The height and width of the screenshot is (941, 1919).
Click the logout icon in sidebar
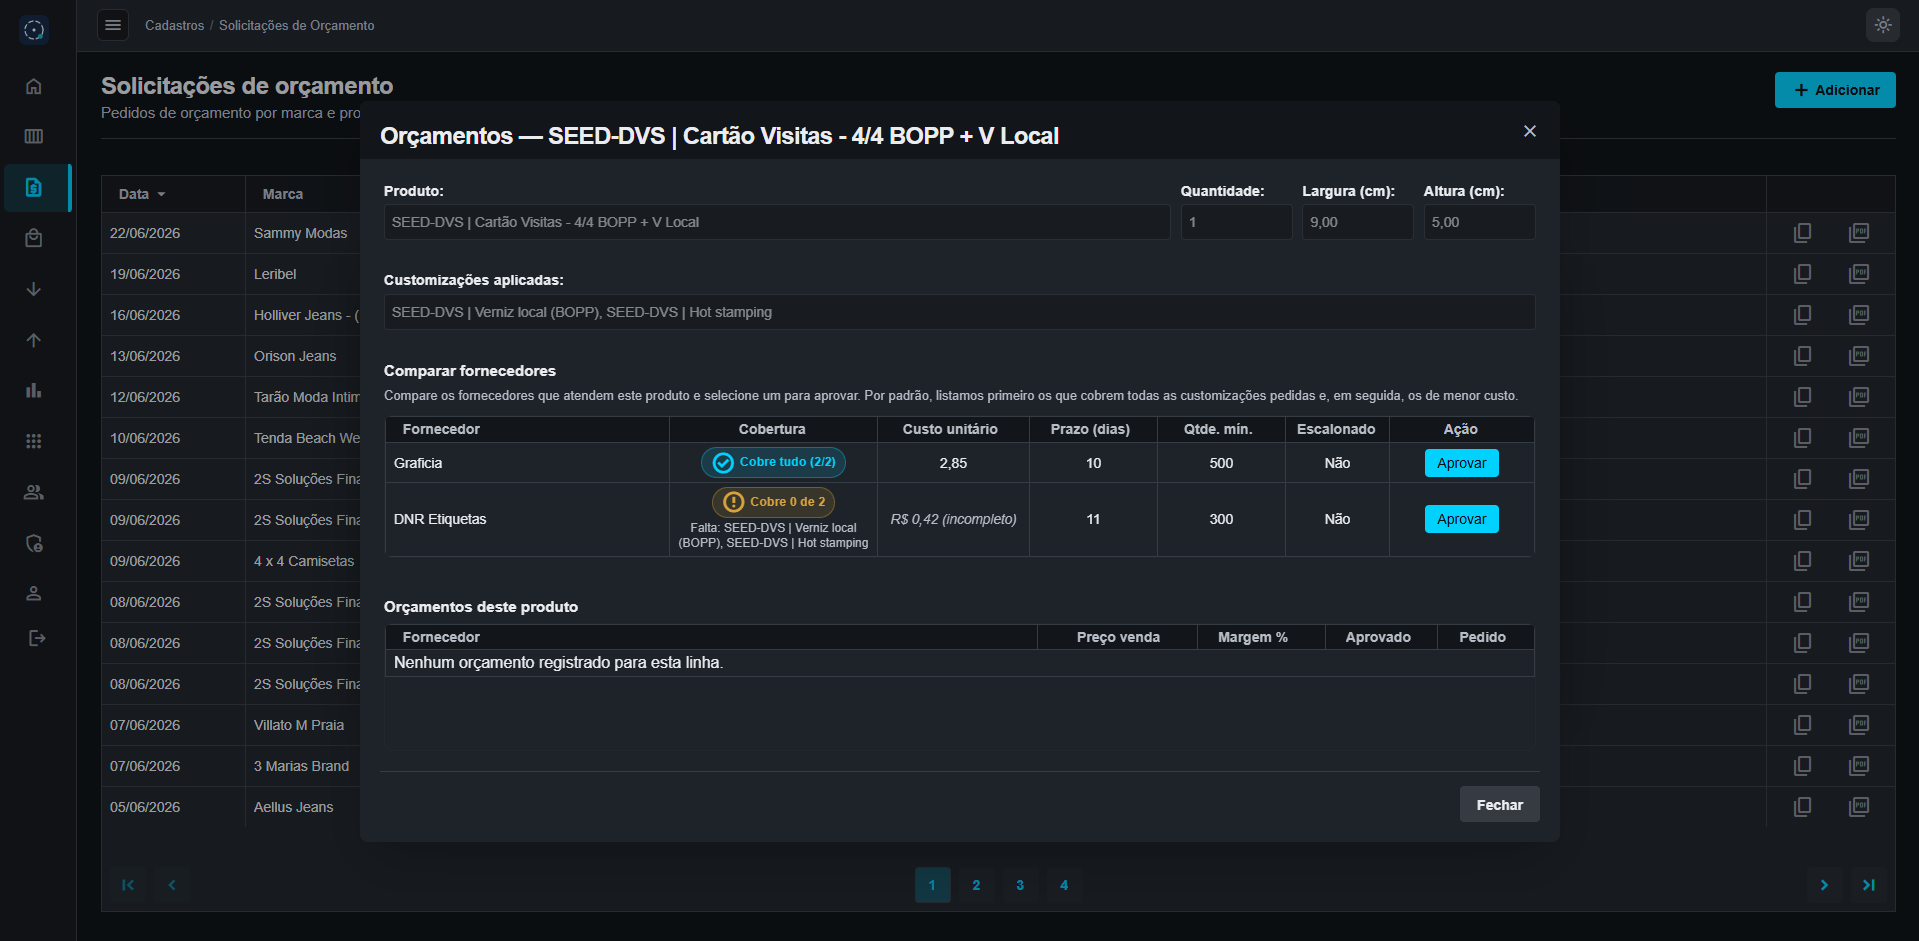(x=37, y=638)
